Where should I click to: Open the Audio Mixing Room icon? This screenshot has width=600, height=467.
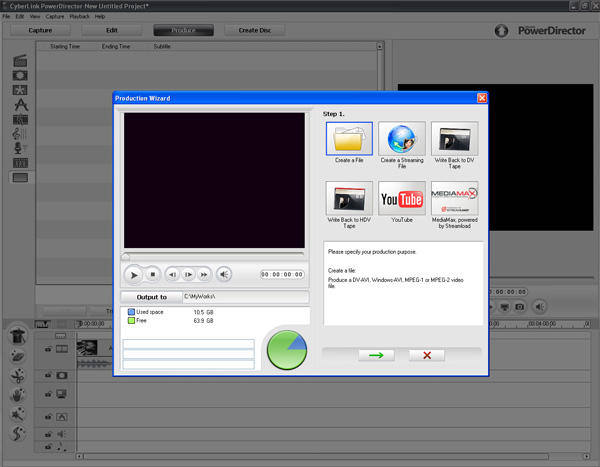pyautogui.click(x=19, y=134)
